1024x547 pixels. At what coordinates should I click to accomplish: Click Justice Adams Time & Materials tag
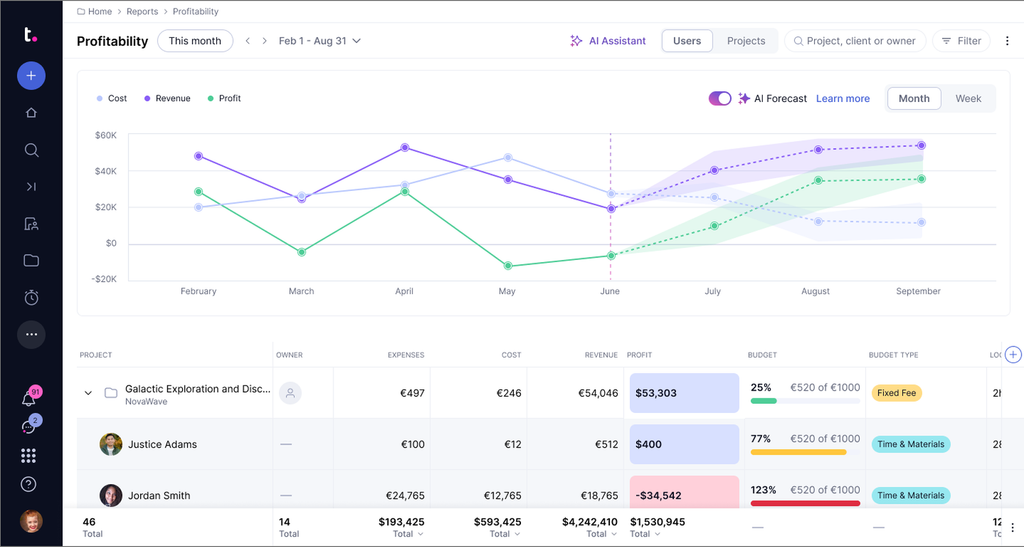pyautogui.click(x=910, y=444)
